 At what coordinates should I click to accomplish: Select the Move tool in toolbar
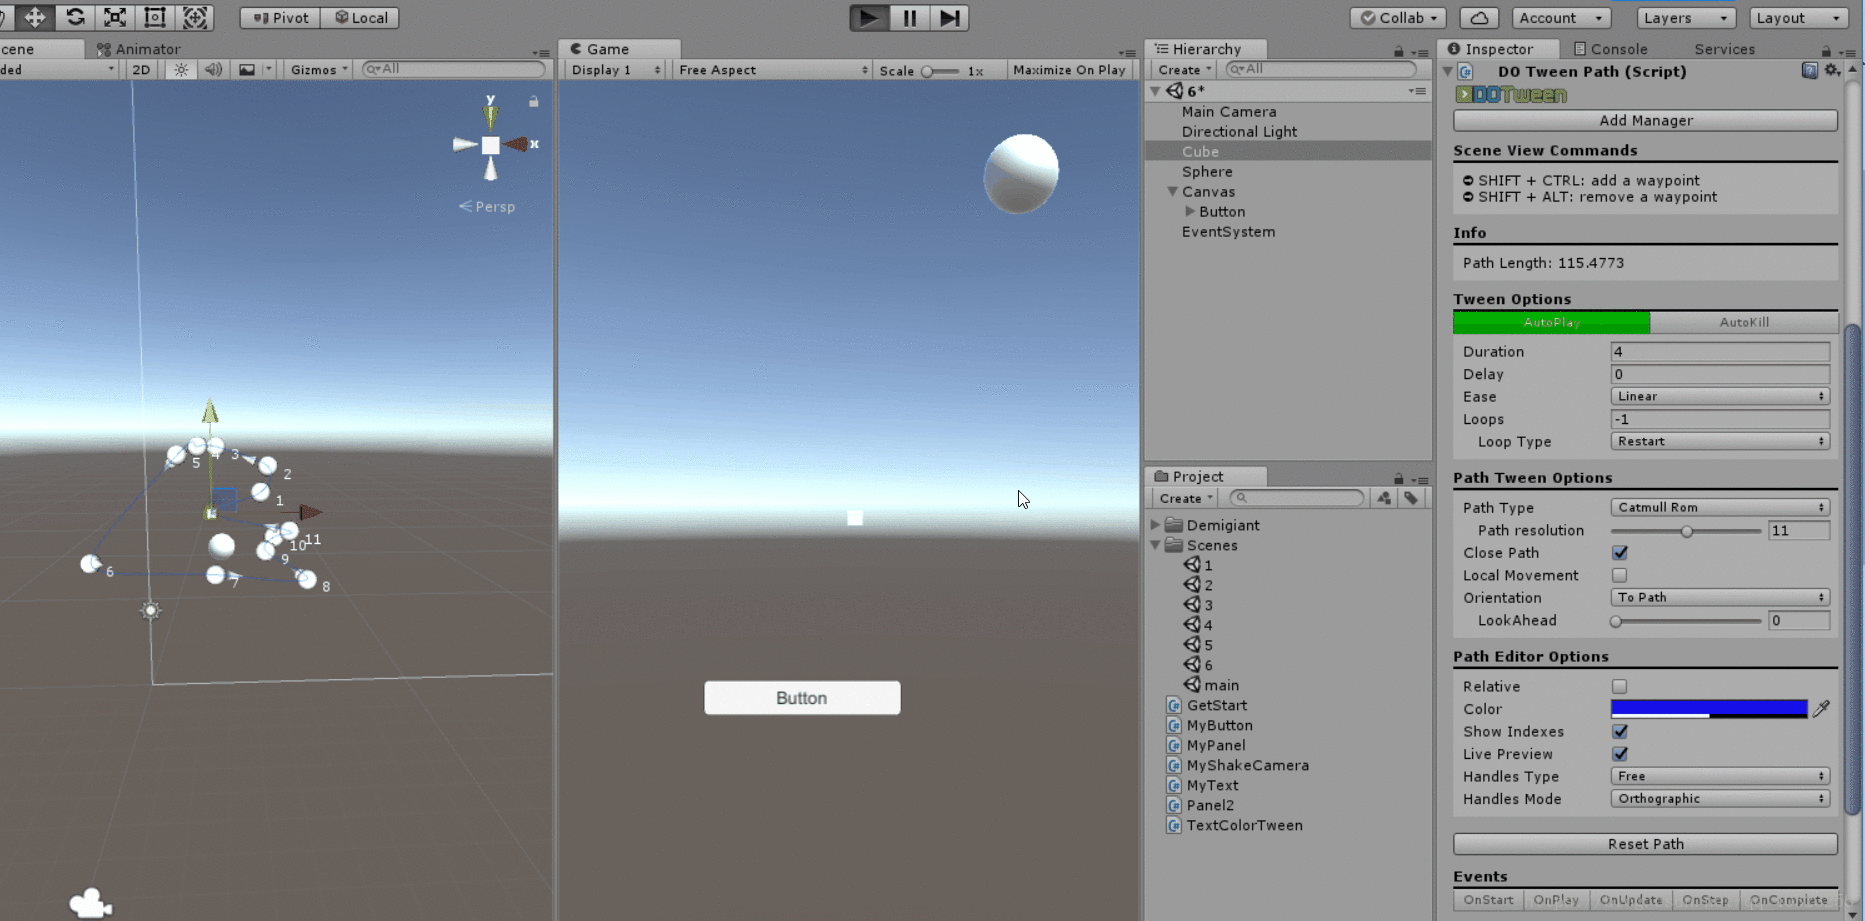pos(35,17)
